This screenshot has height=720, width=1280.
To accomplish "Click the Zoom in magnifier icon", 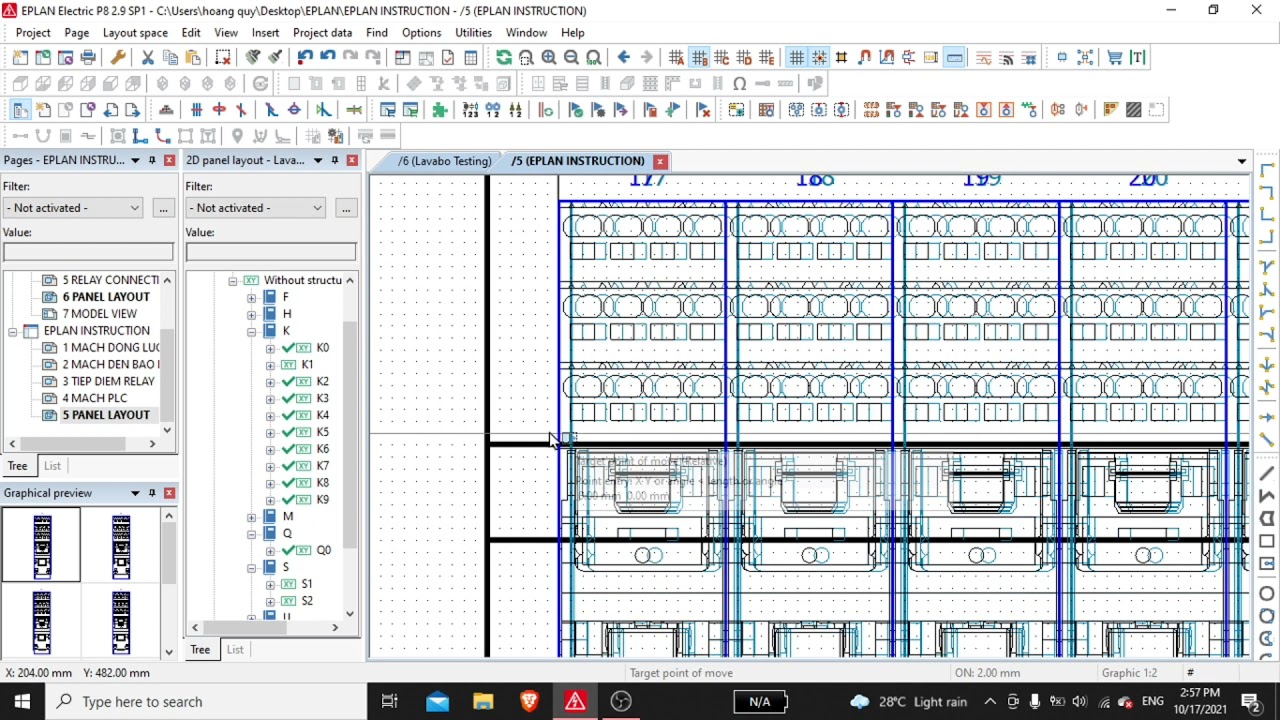I will 548,58.
